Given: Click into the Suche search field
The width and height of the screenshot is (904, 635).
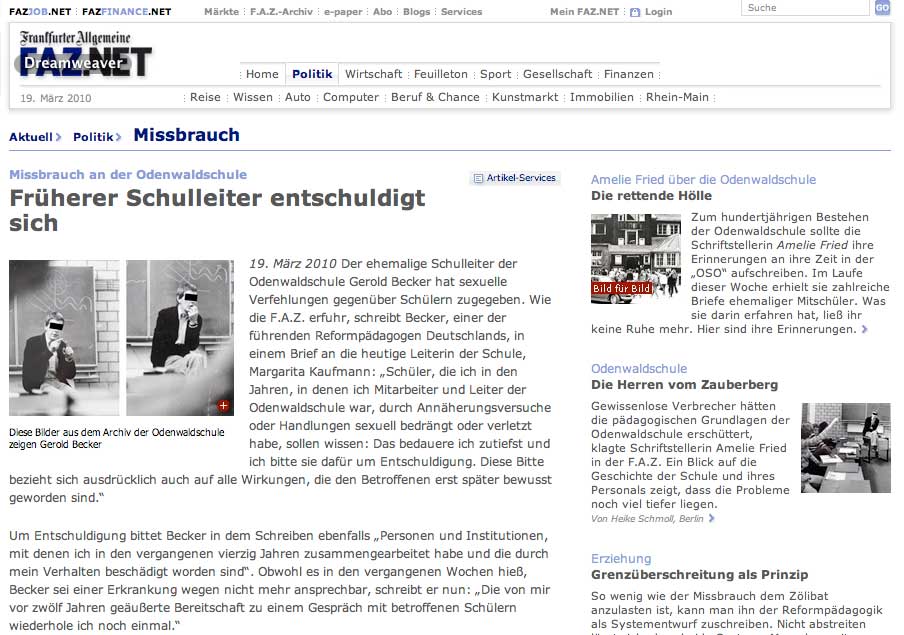Looking at the screenshot, I should click(805, 8).
